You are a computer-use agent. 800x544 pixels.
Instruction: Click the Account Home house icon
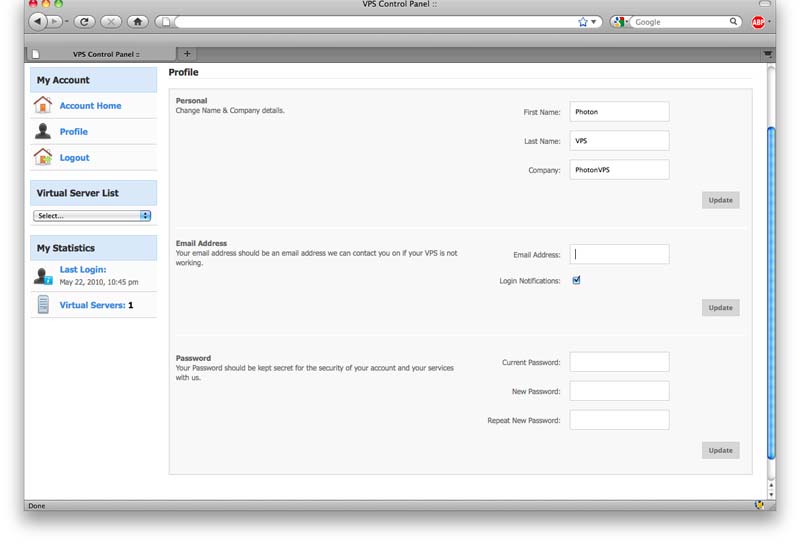click(x=43, y=105)
